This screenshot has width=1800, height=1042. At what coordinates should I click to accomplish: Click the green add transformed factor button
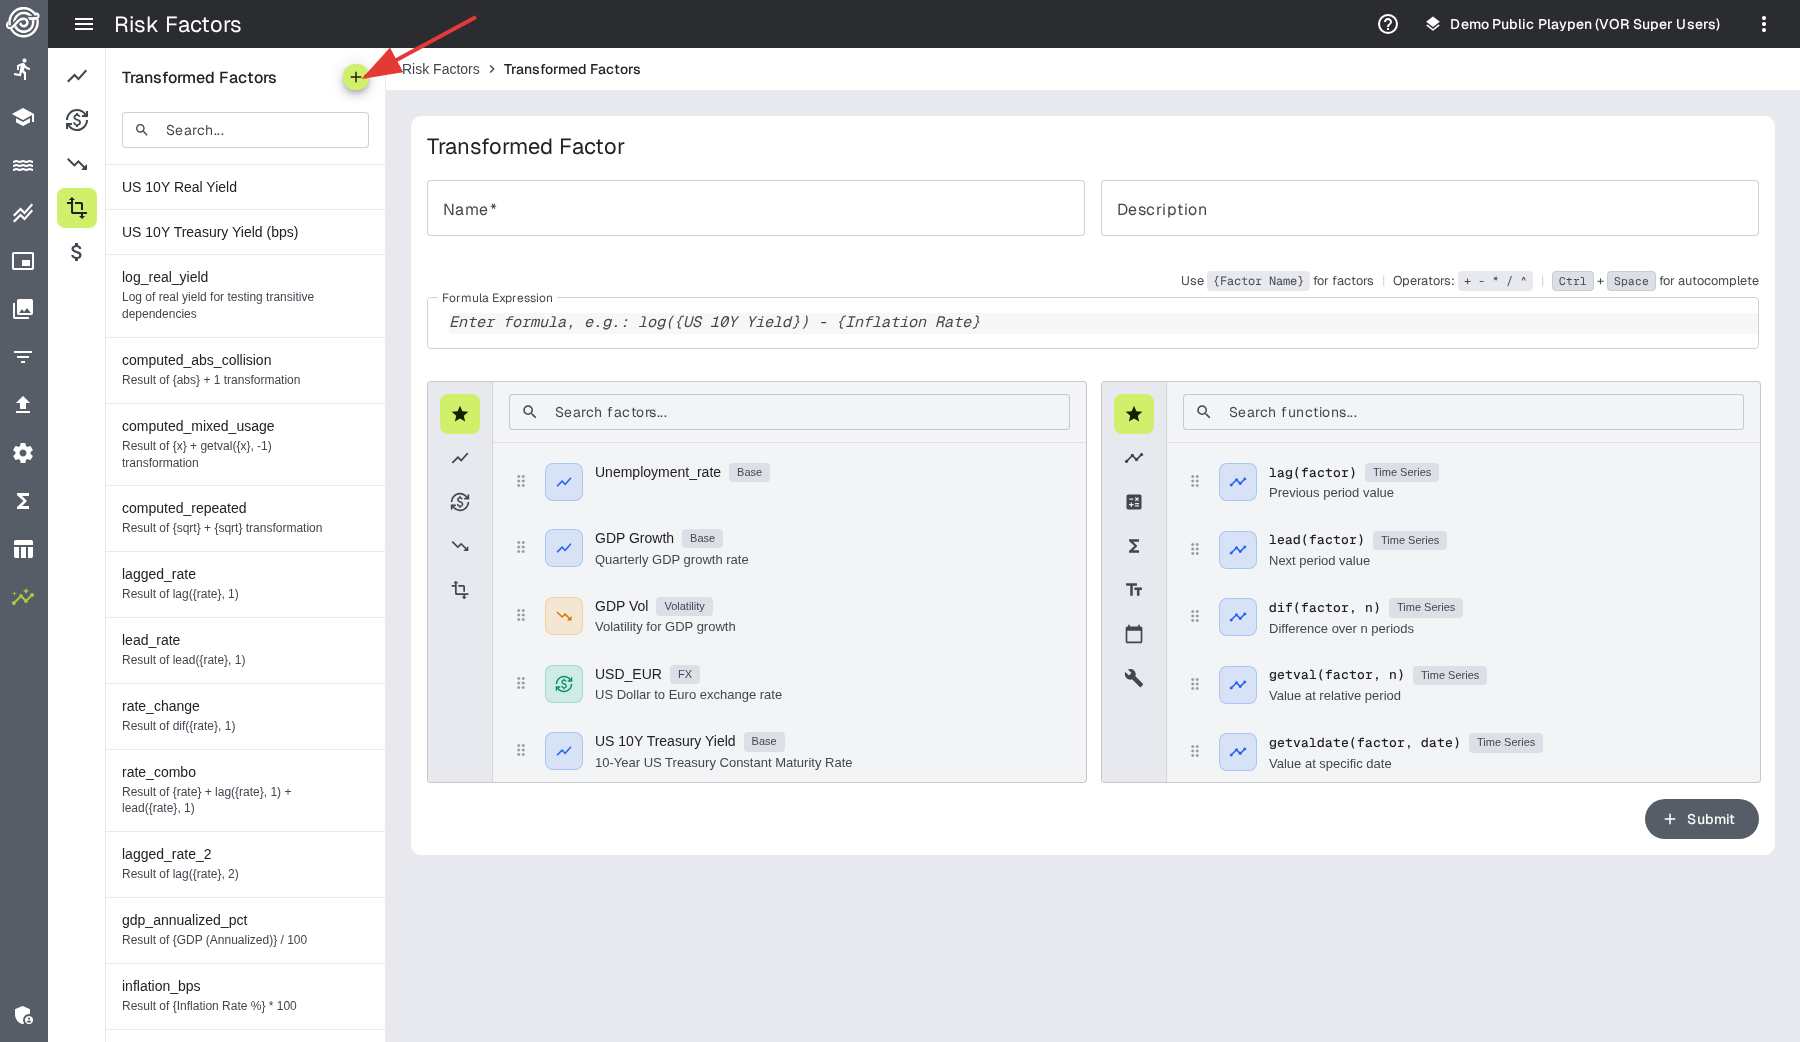tap(355, 77)
